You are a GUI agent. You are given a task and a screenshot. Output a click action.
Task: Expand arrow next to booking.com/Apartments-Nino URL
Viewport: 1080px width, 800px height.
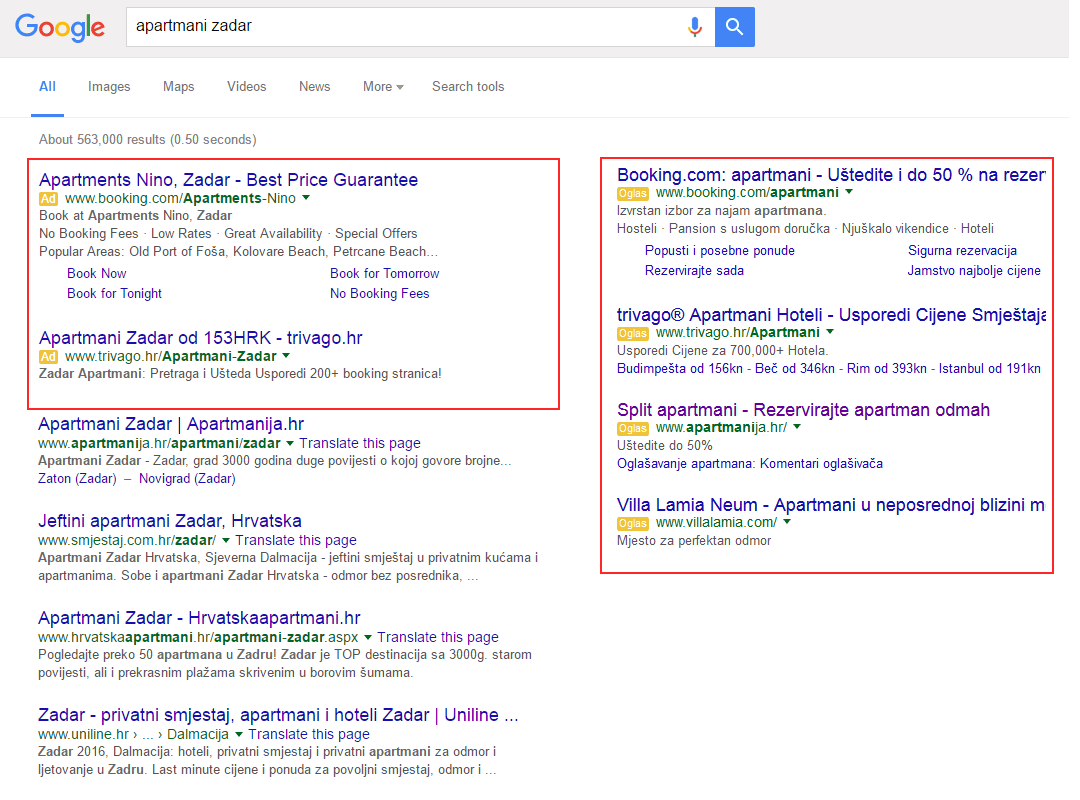[x=307, y=198]
